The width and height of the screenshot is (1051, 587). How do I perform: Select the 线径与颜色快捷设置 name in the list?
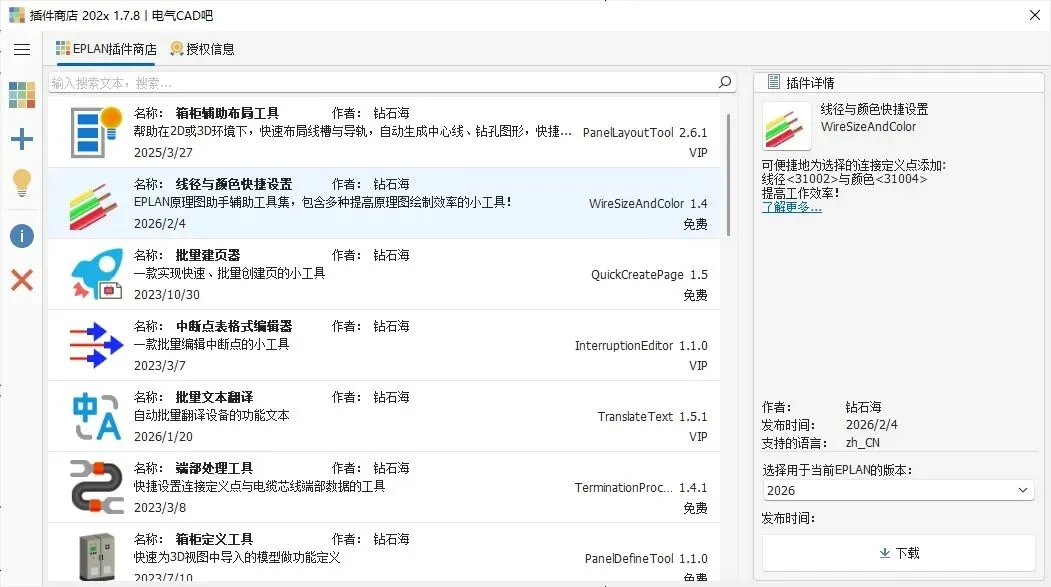point(234,184)
